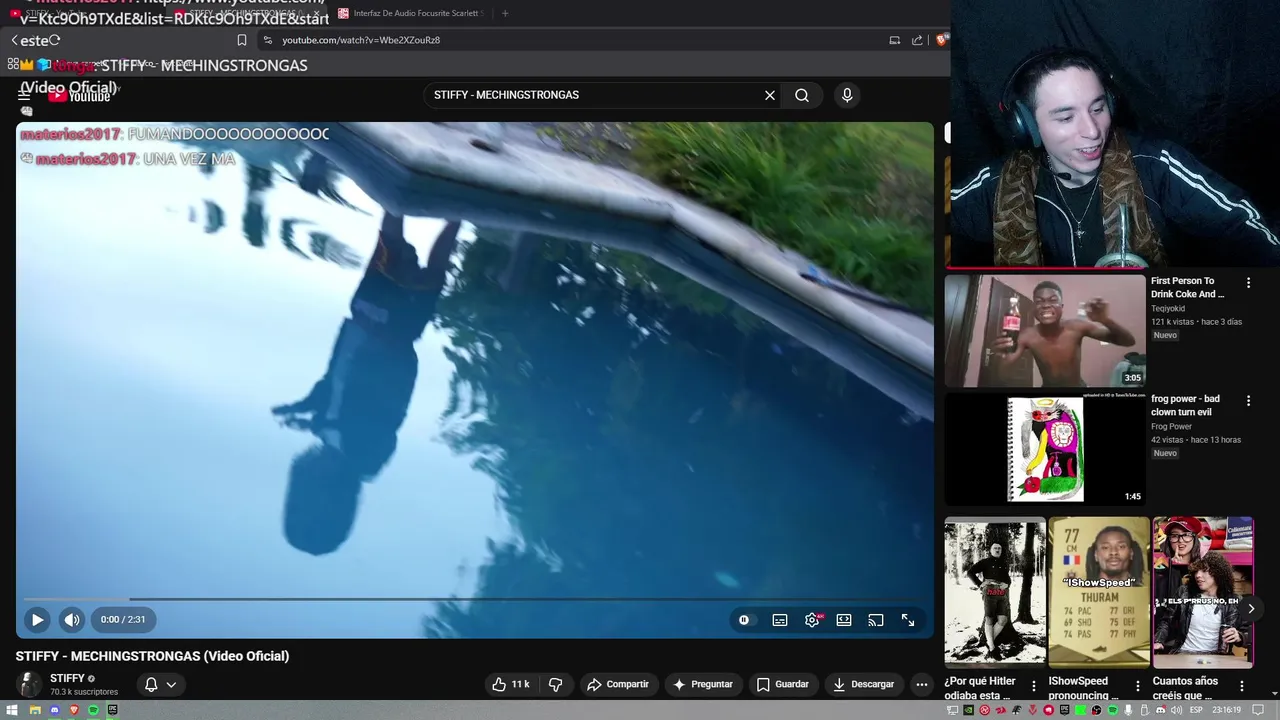The height and width of the screenshot is (720, 1280).
Task: Click the Preguntar button
Action: click(x=703, y=684)
